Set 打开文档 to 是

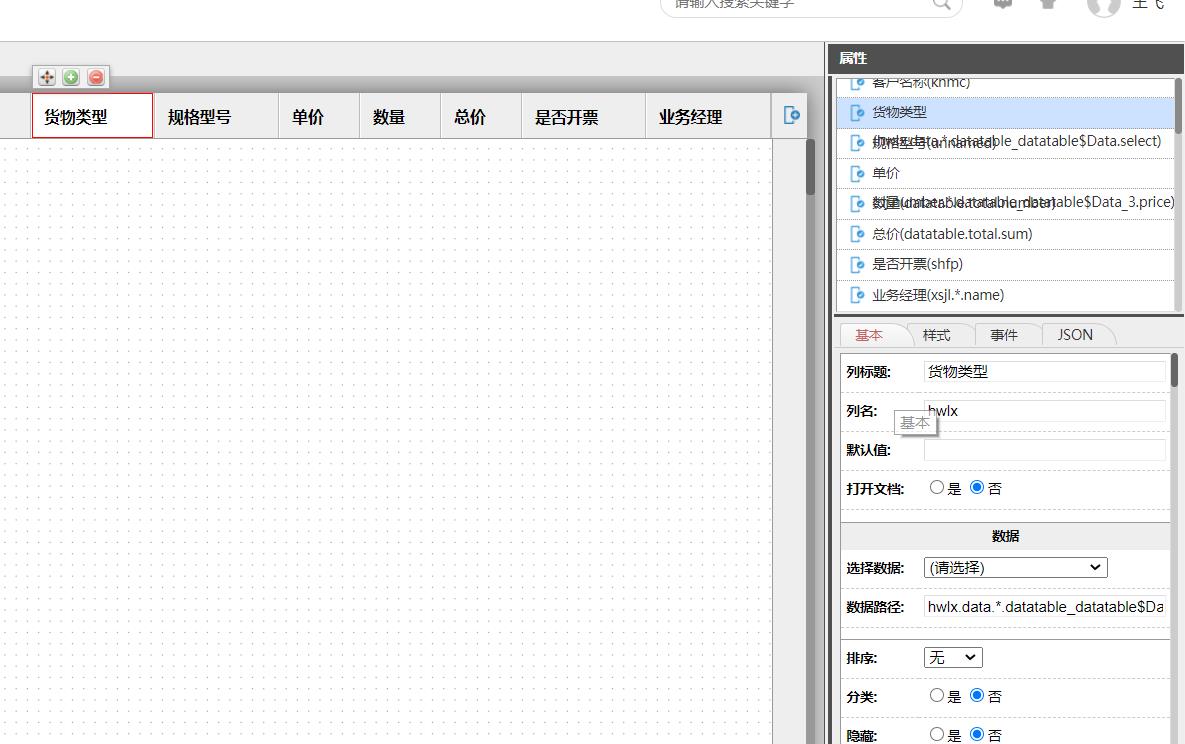pos(937,488)
